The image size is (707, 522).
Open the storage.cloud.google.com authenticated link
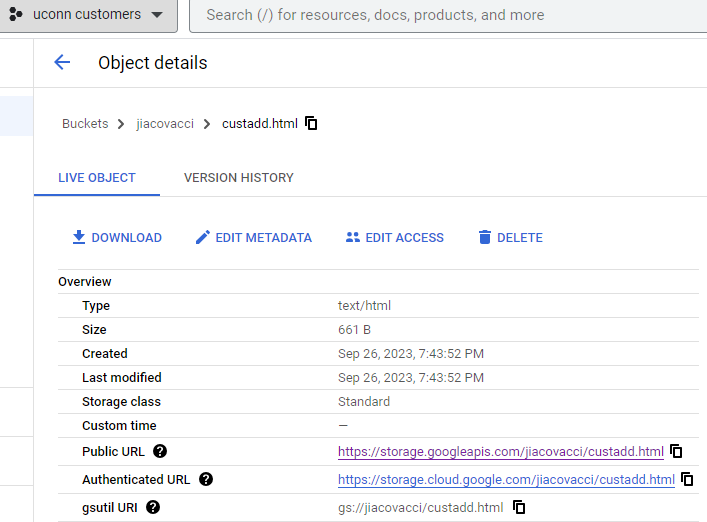506,480
